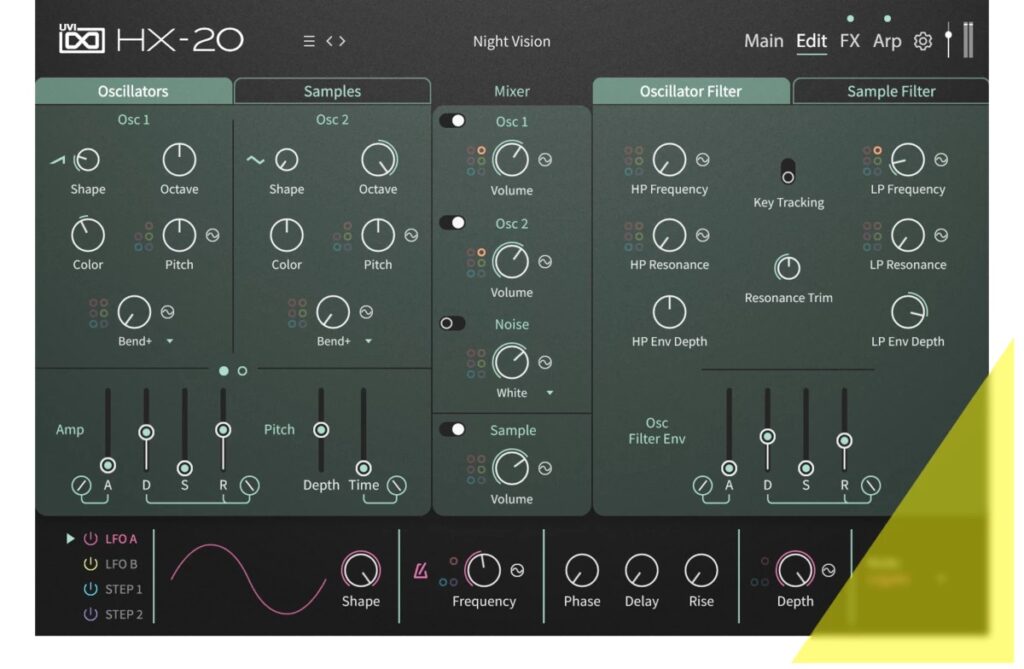
Task: Open Osc 1 Bend+ modulation wave icon
Action: point(168,312)
